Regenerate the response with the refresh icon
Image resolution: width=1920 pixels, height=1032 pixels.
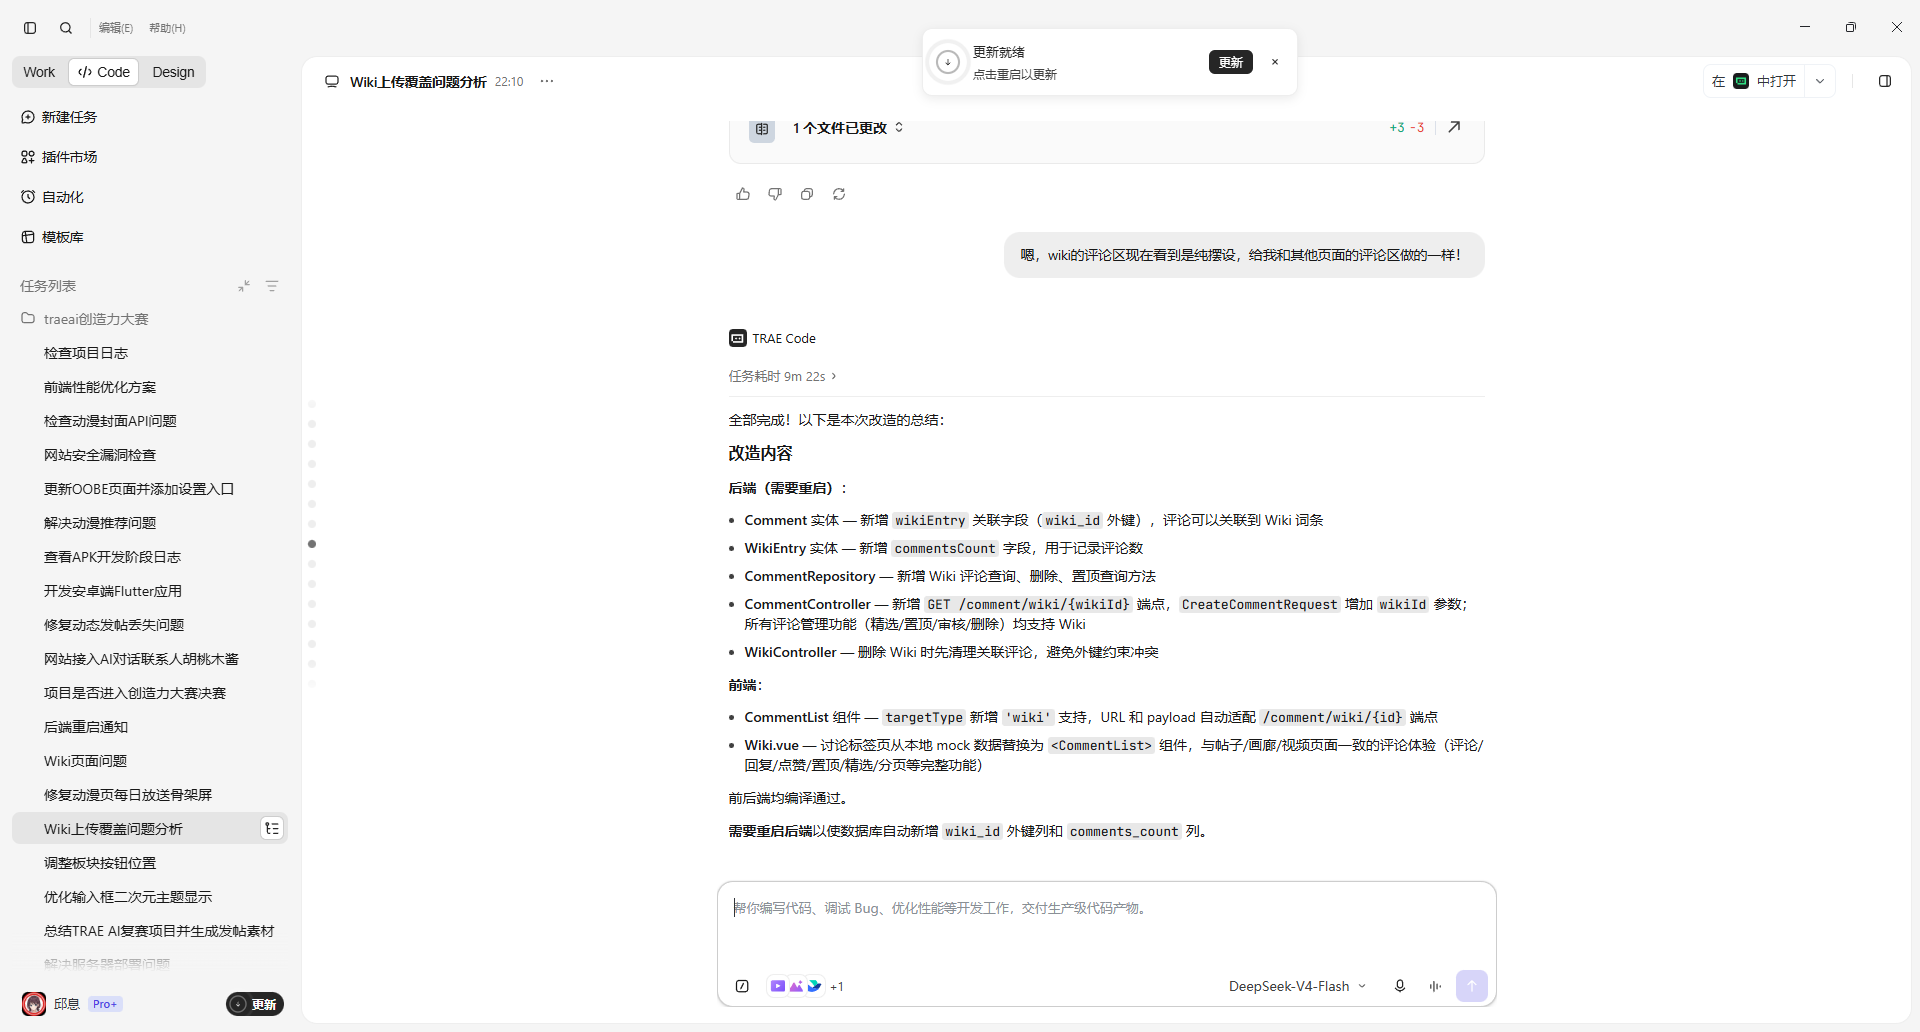click(x=839, y=194)
